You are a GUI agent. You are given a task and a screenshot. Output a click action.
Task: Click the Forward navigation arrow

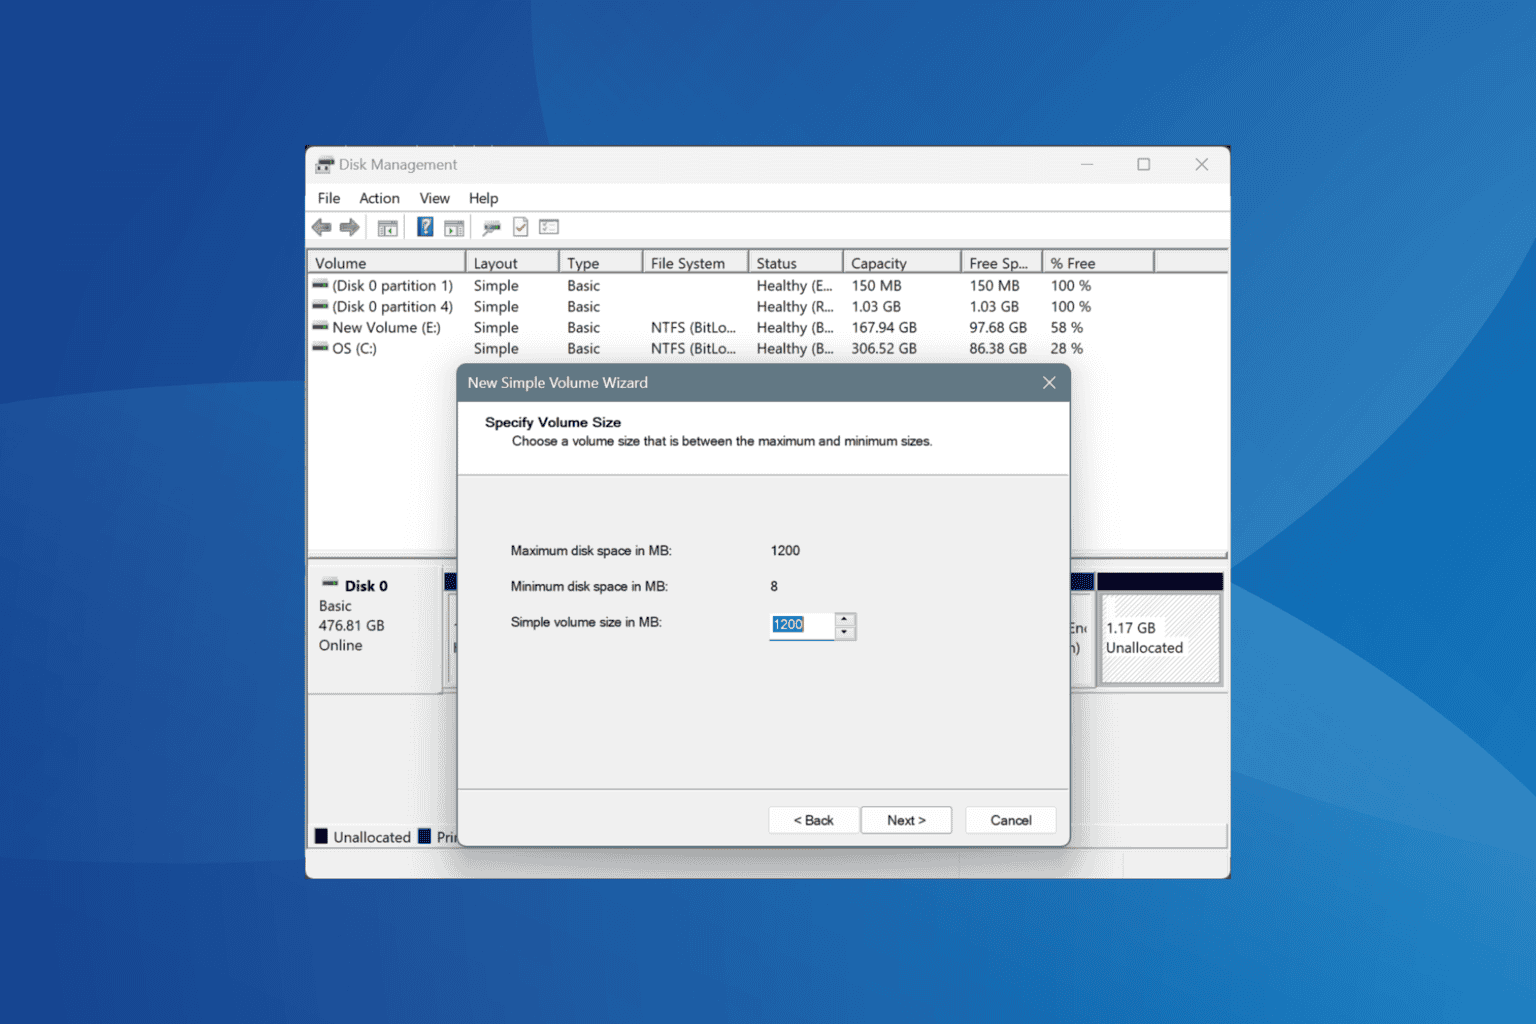(x=349, y=227)
